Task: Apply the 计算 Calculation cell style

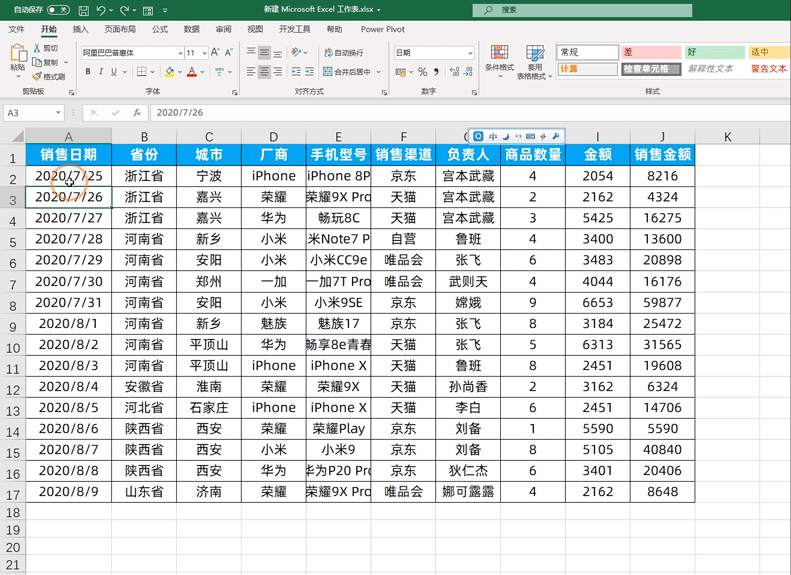Action: [587, 69]
